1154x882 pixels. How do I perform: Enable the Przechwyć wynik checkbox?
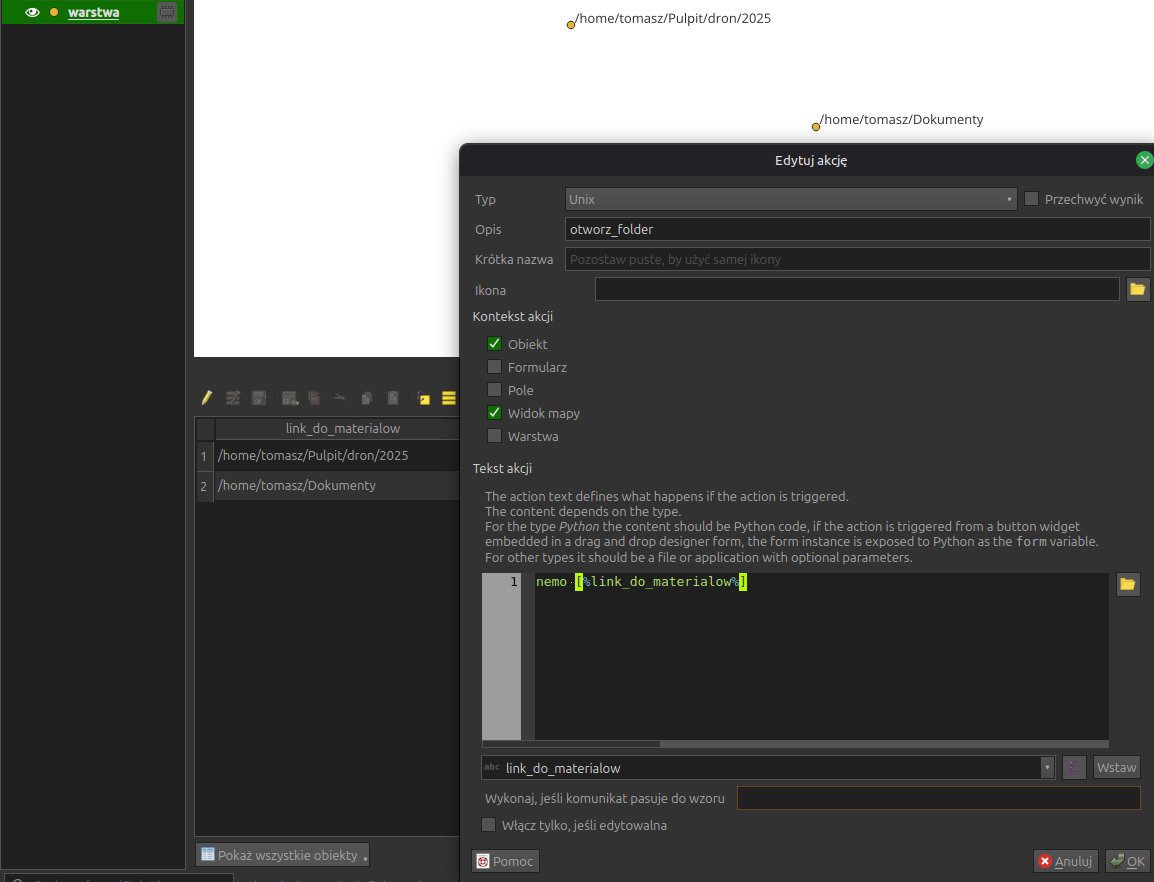[1032, 199]
